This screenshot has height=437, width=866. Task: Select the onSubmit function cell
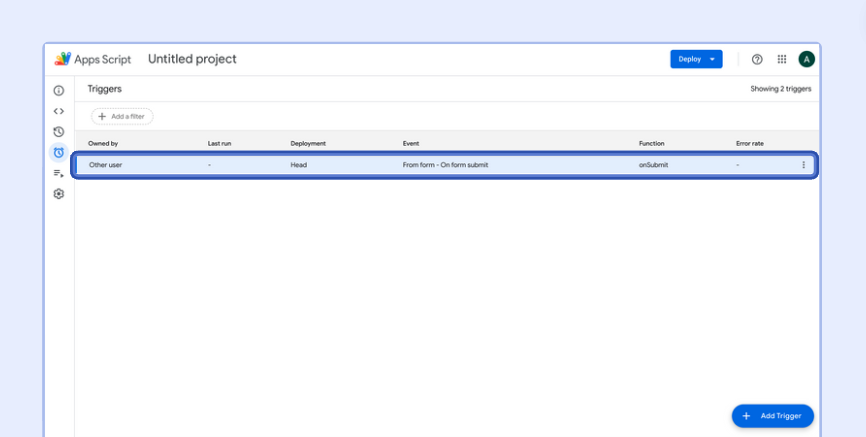(x=653, y=165)
